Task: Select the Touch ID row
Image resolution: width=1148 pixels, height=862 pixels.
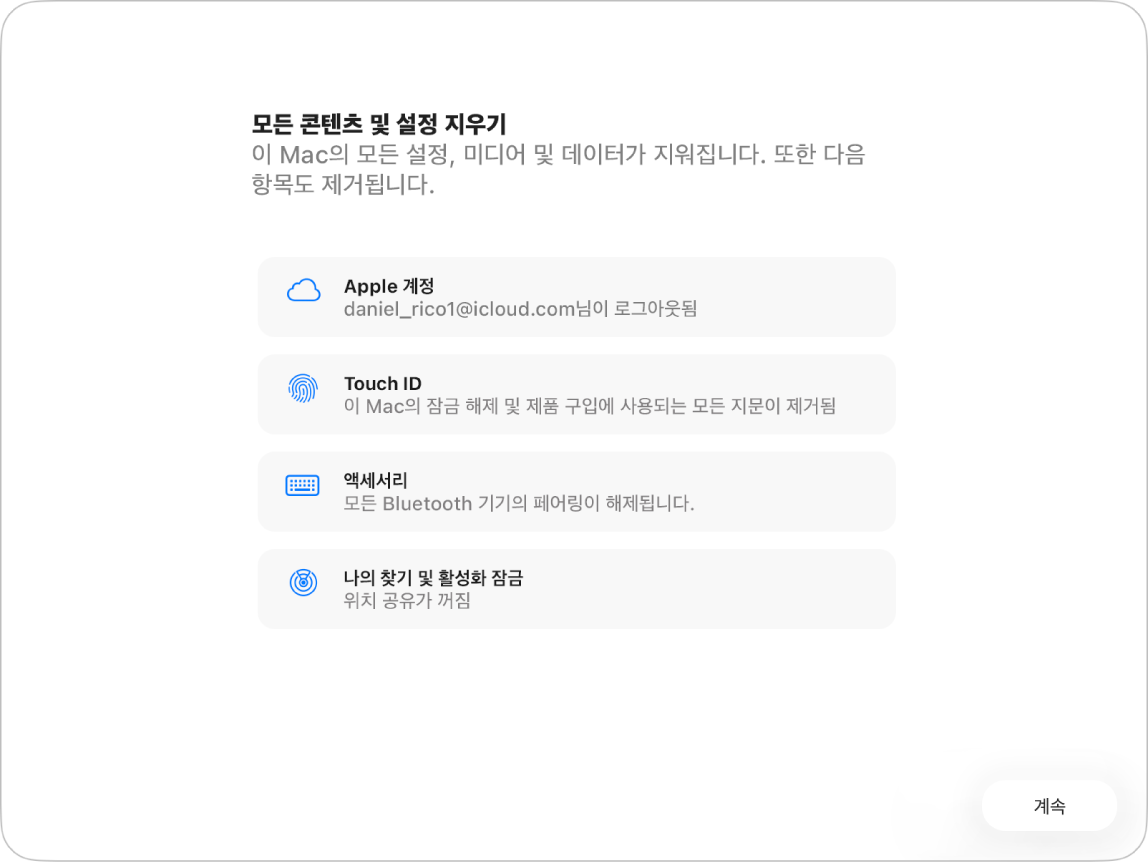Action: pos(576,393)
